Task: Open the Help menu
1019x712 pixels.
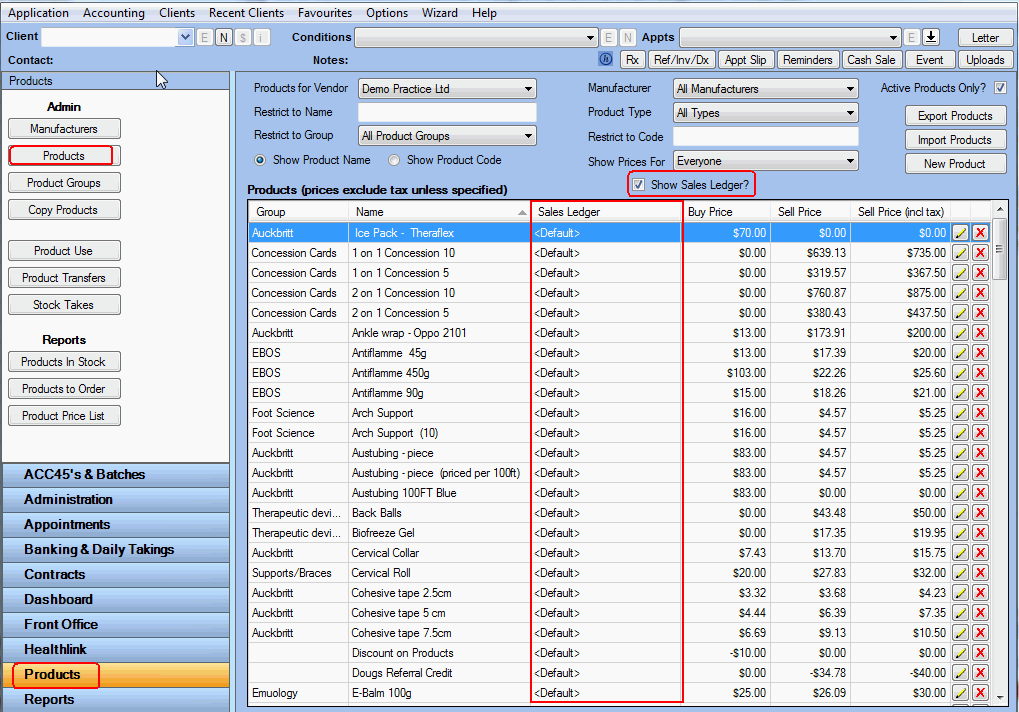Action: click(x=484, y=12)
